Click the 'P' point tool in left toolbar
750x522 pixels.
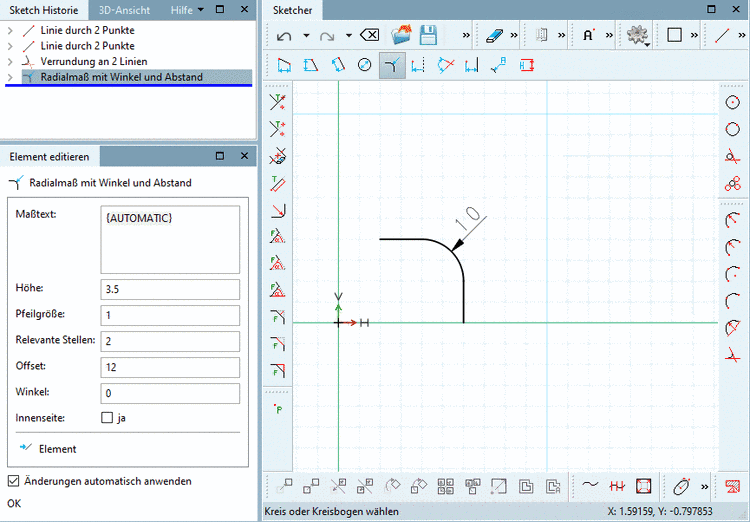[278, 409]
